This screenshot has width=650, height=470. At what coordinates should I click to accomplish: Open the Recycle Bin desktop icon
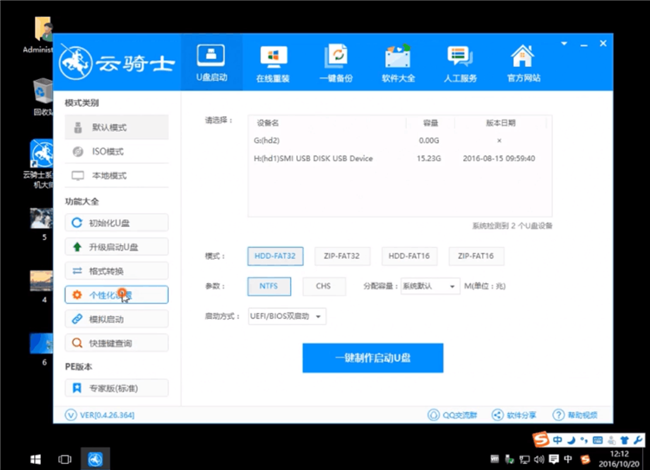43,97
